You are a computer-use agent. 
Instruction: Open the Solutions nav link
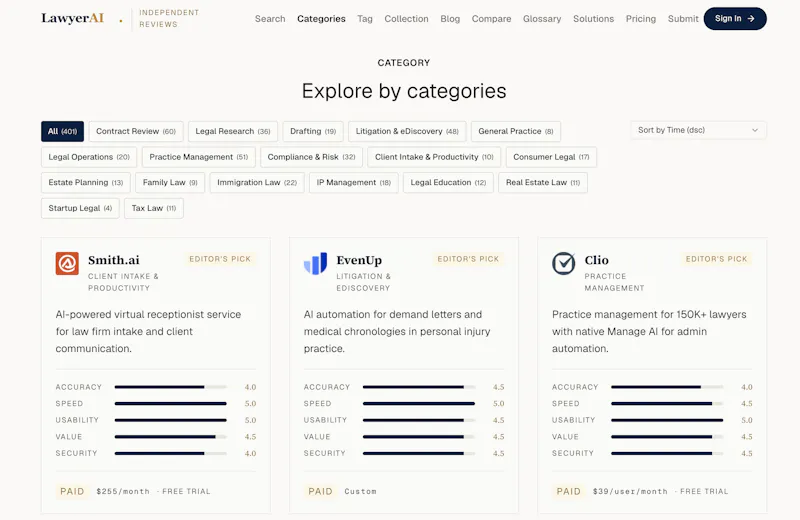point(593,18)
